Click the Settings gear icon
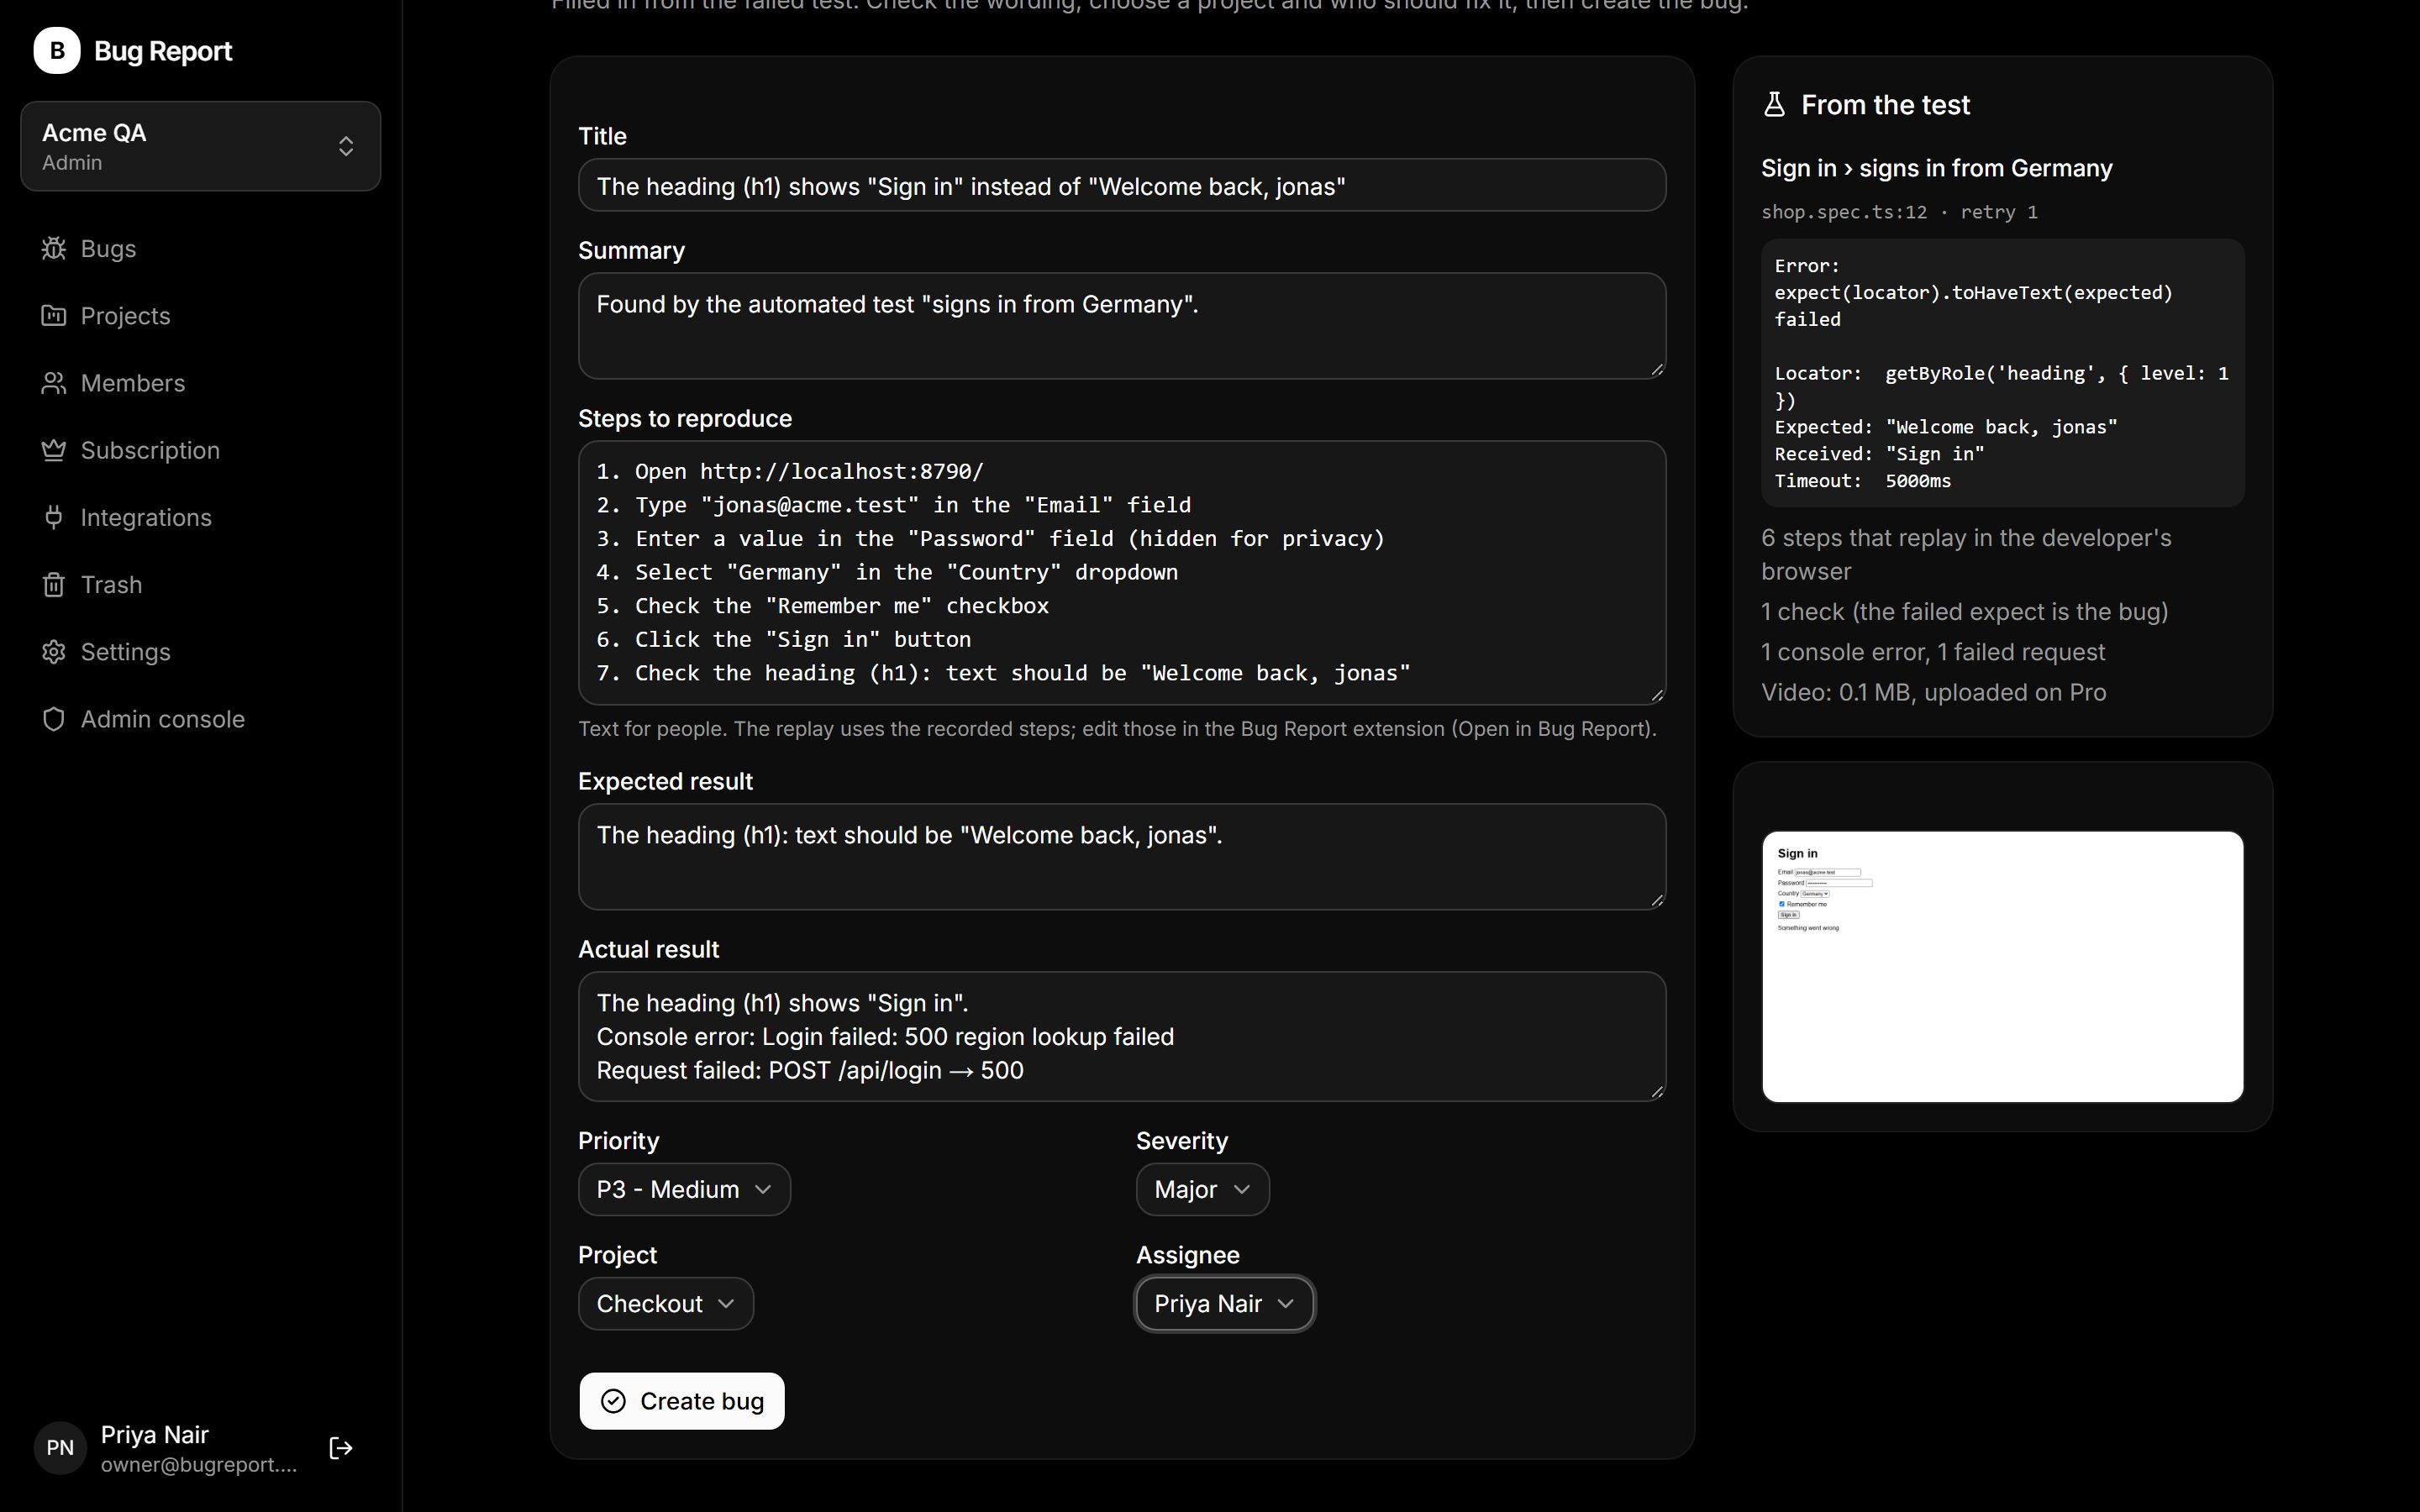2420x1512 pixels. (54, 652)
